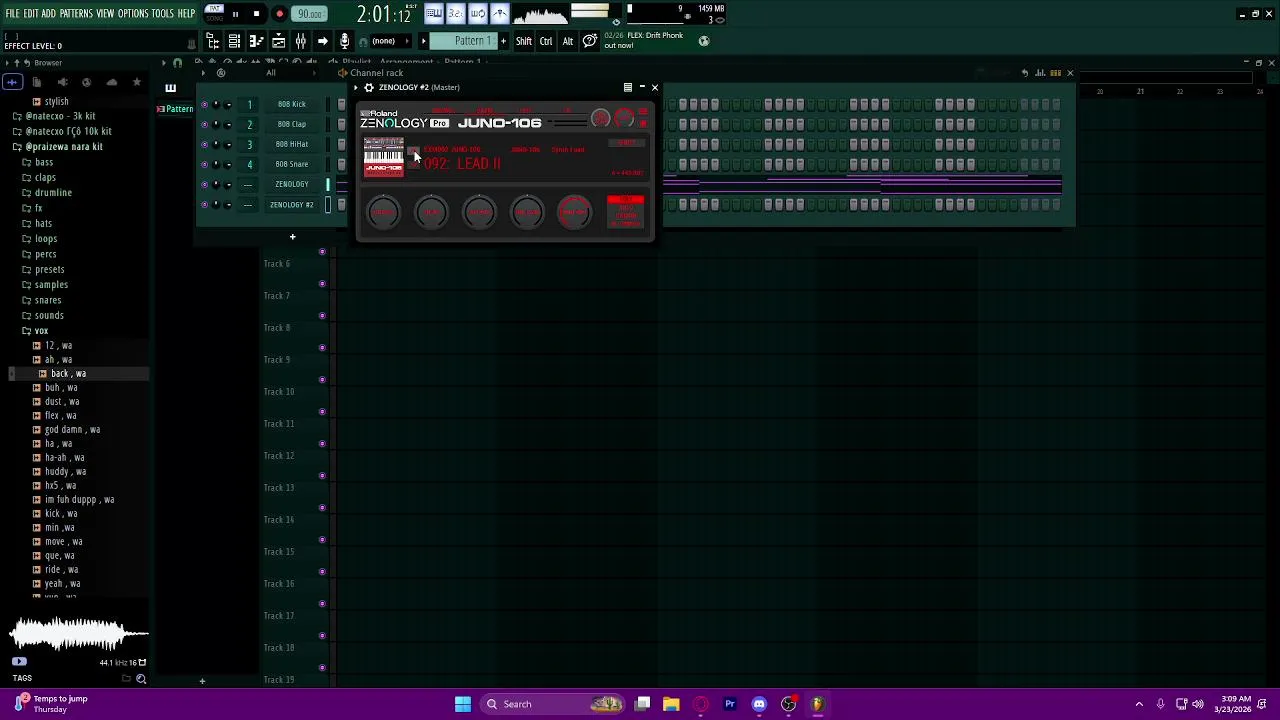This screenshot has height=720, width=1280.
Task: Select the ZENOLOGY #2 channel button
Action: coord(292,204)
